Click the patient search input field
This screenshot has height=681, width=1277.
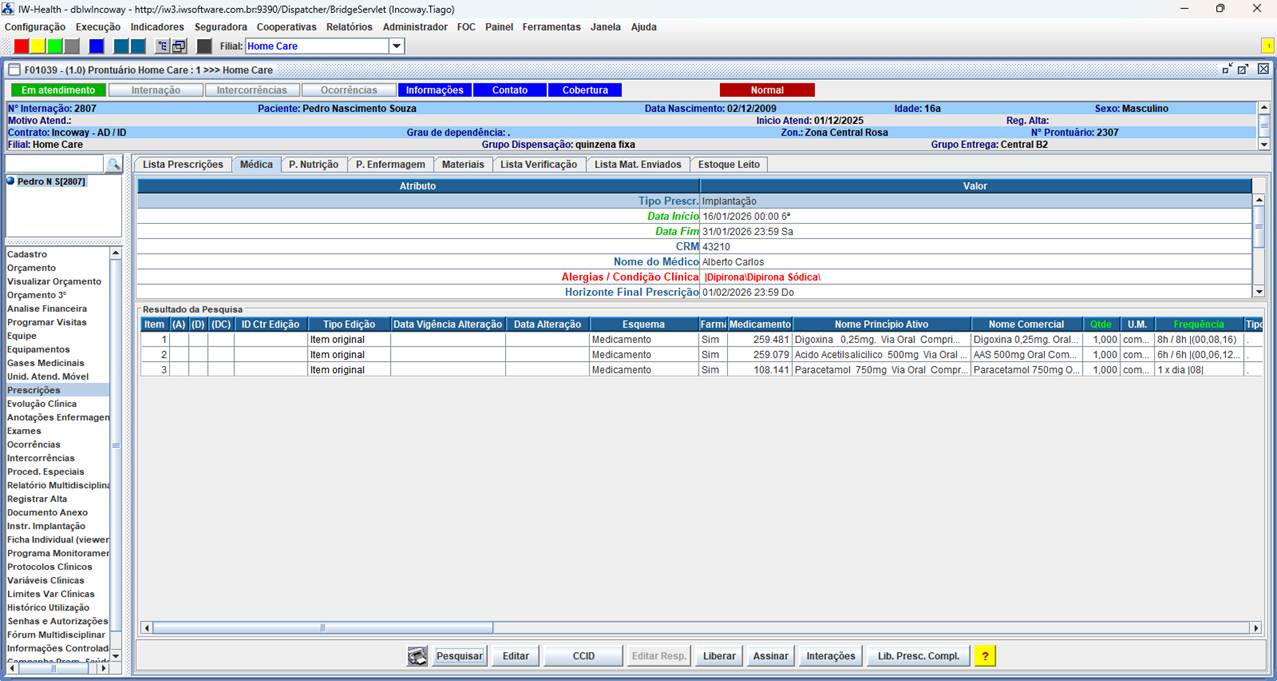click(54, 164)
